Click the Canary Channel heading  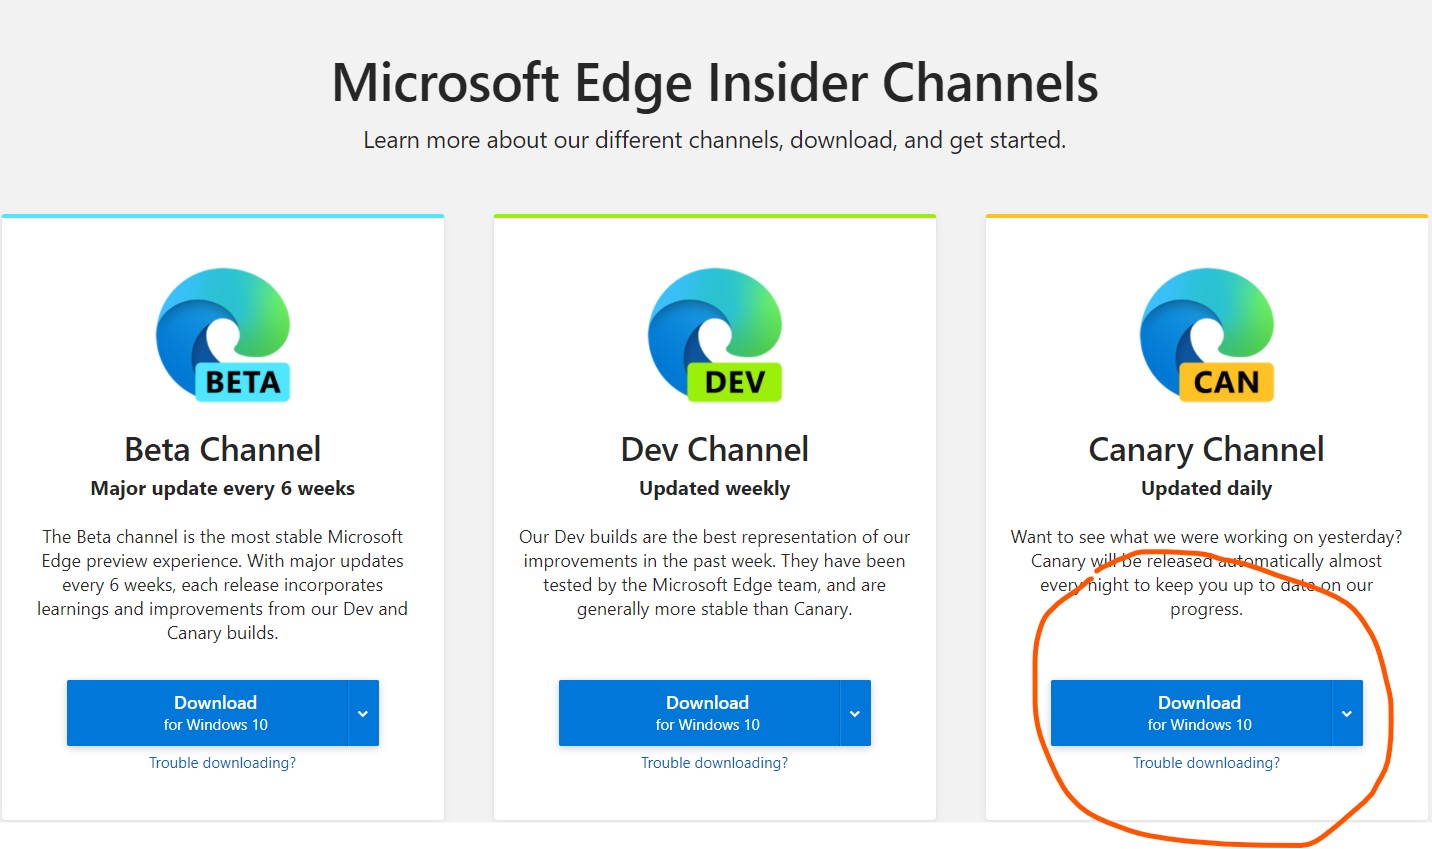pos(1207,450)
